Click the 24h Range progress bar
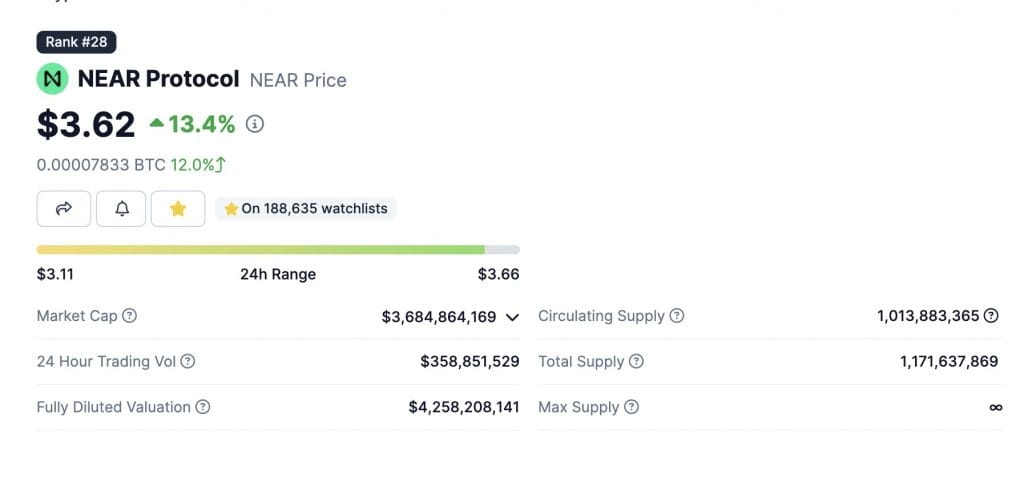 point(278,249)
